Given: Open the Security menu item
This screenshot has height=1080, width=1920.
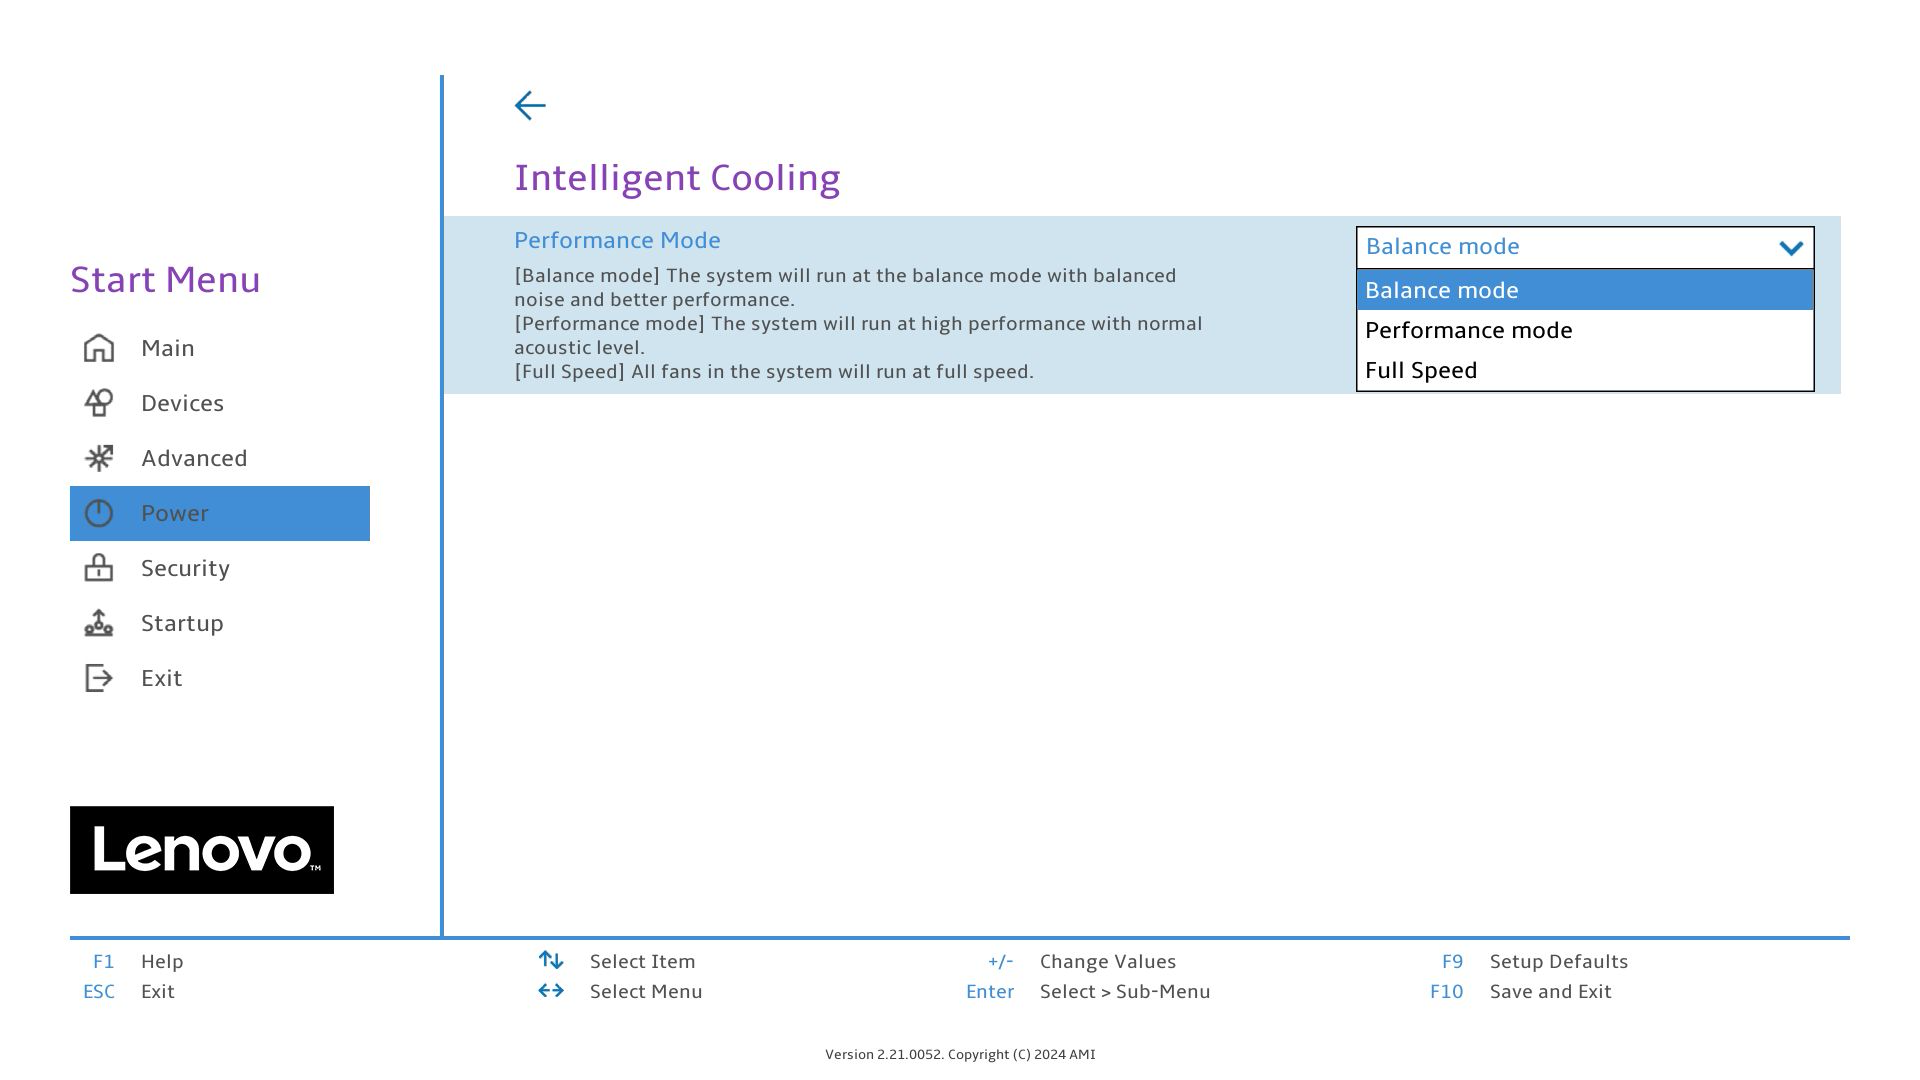Looking at the screenshot, I should click(185, 568).
